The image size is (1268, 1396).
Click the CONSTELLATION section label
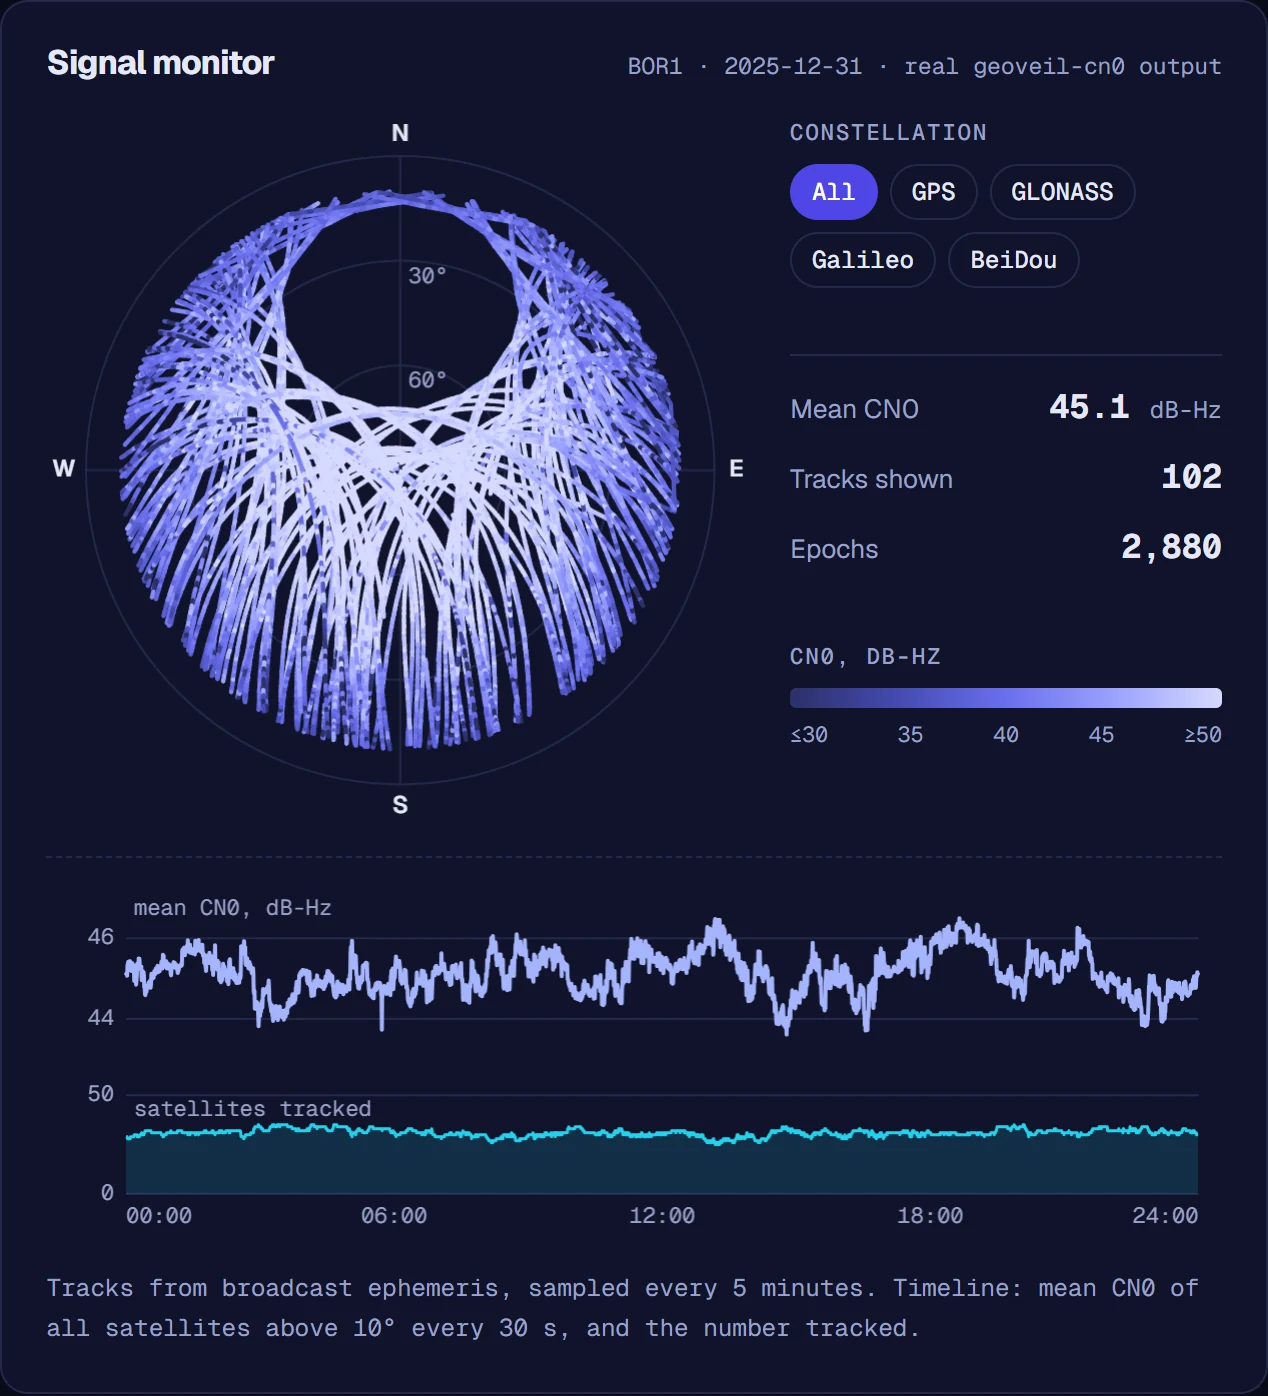coord(888,132)
